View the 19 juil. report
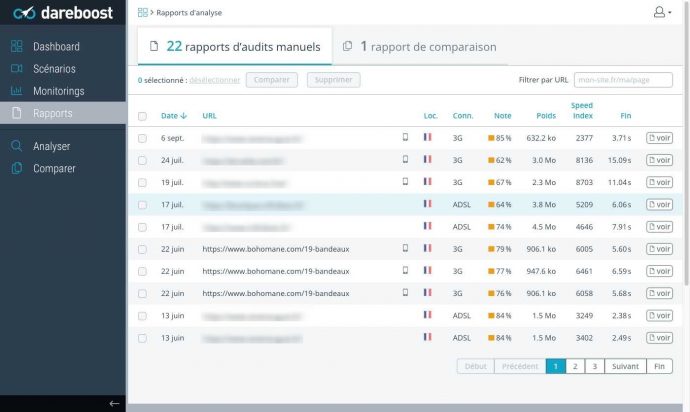The width and height of the screenshot is (690, 412). point(659,182)
